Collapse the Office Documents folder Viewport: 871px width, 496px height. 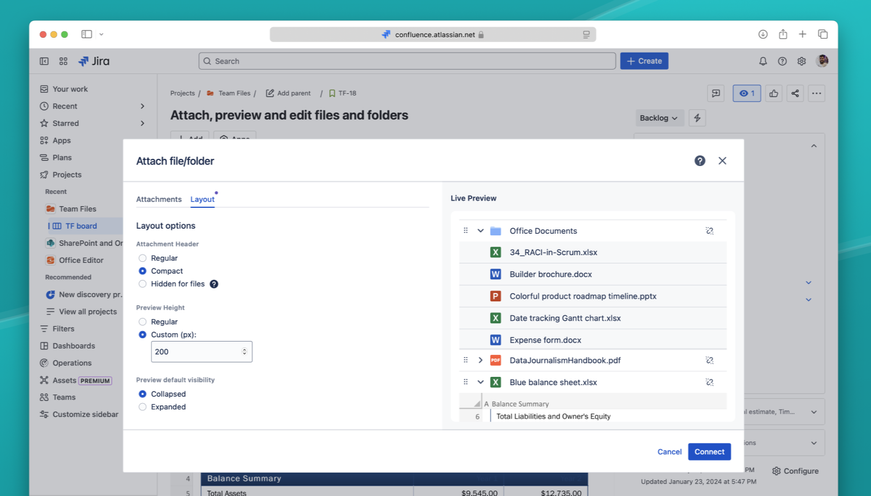[x=480, y=231]
